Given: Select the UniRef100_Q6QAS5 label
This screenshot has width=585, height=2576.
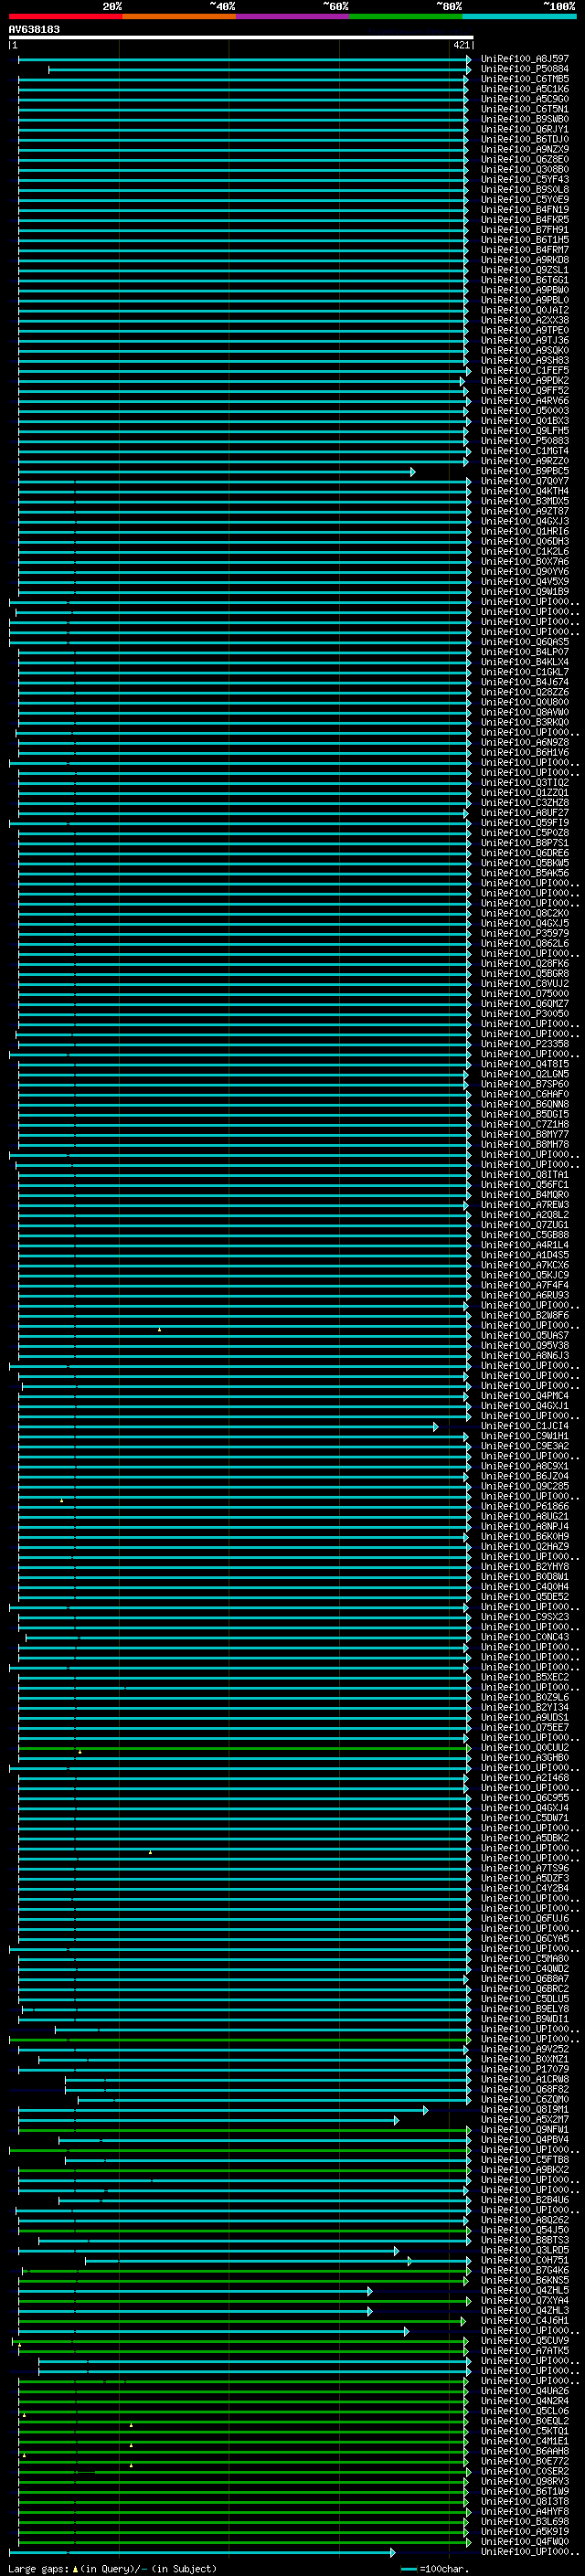Looking at the screenshot, I should tap(524, 642).
